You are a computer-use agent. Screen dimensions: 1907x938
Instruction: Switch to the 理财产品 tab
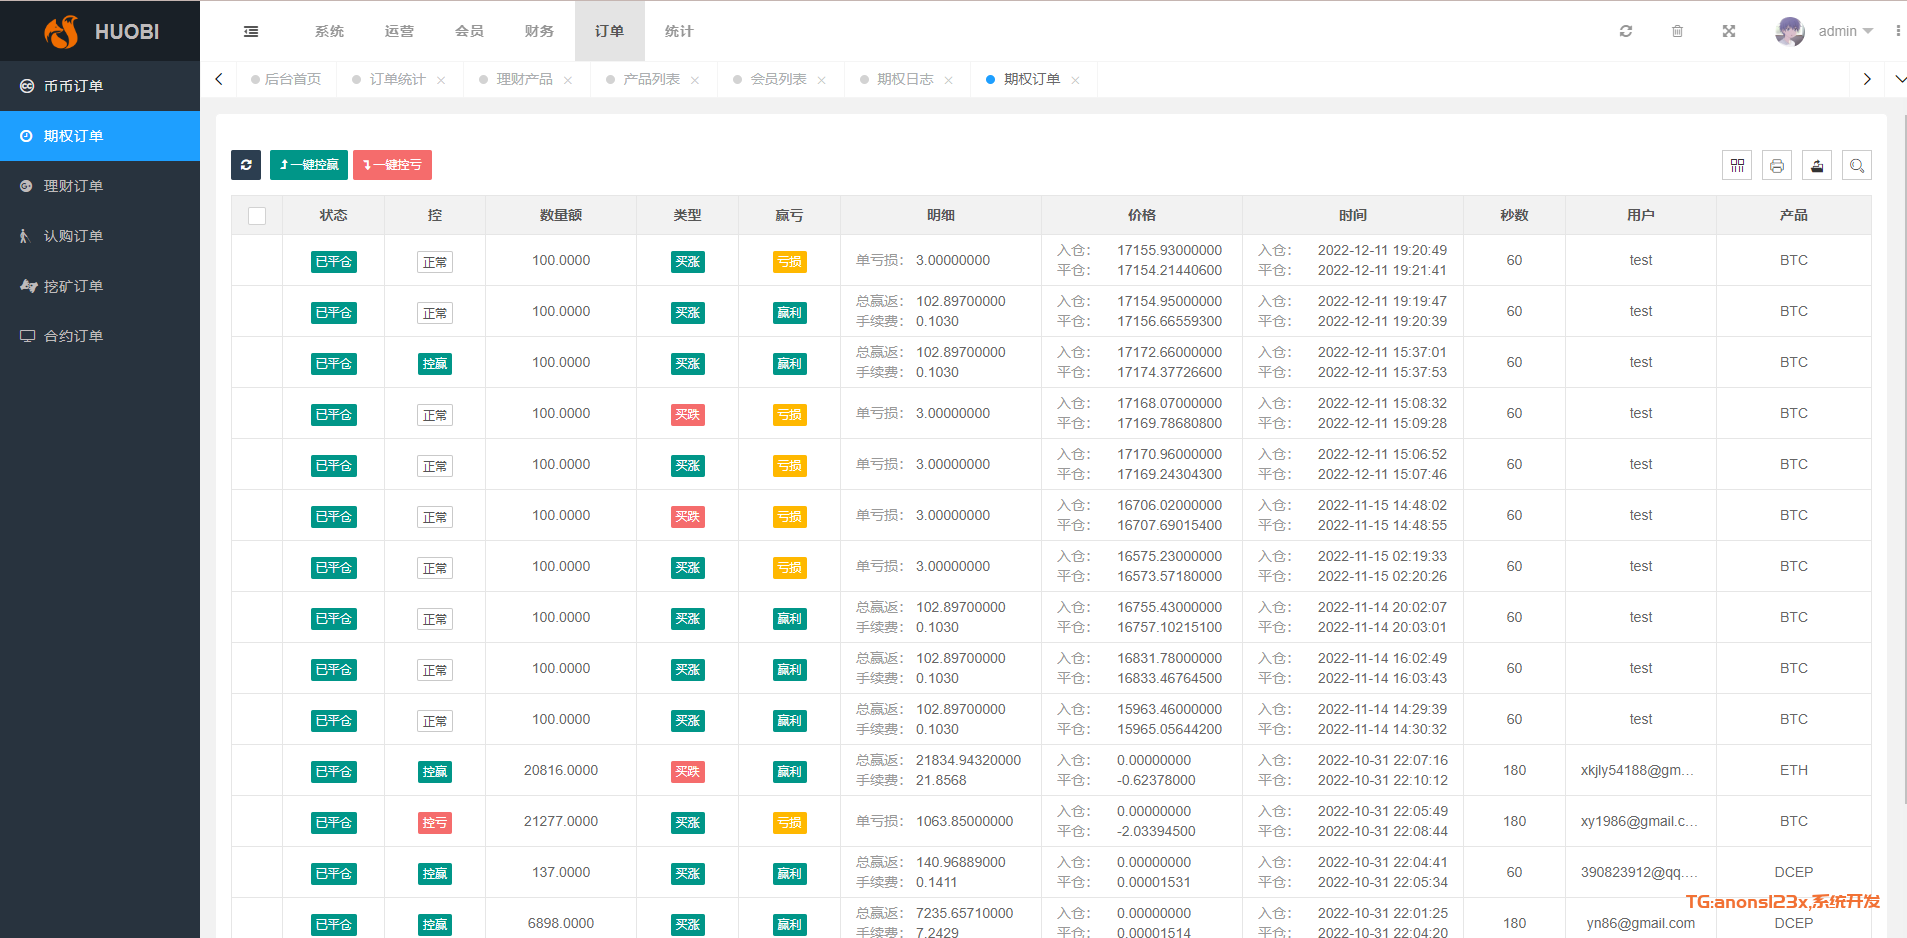pyautogui.click(x=524, y=79)
